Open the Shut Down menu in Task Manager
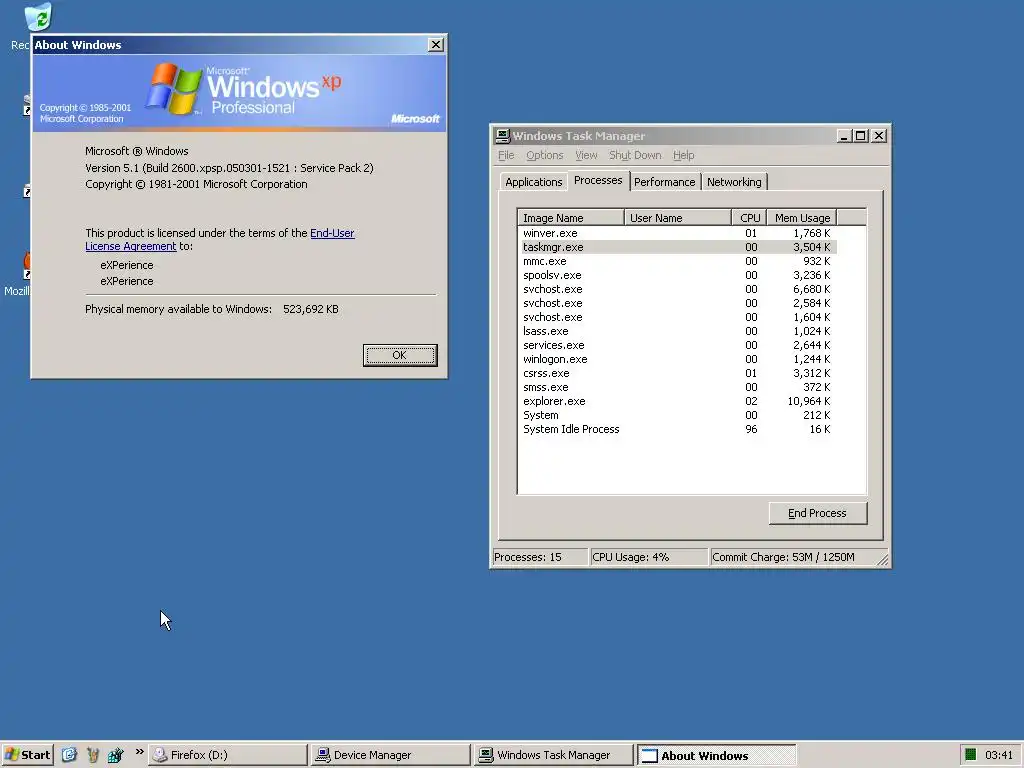Image resolution: width=1024 pixels, height=768 pixels. (635, 155)
